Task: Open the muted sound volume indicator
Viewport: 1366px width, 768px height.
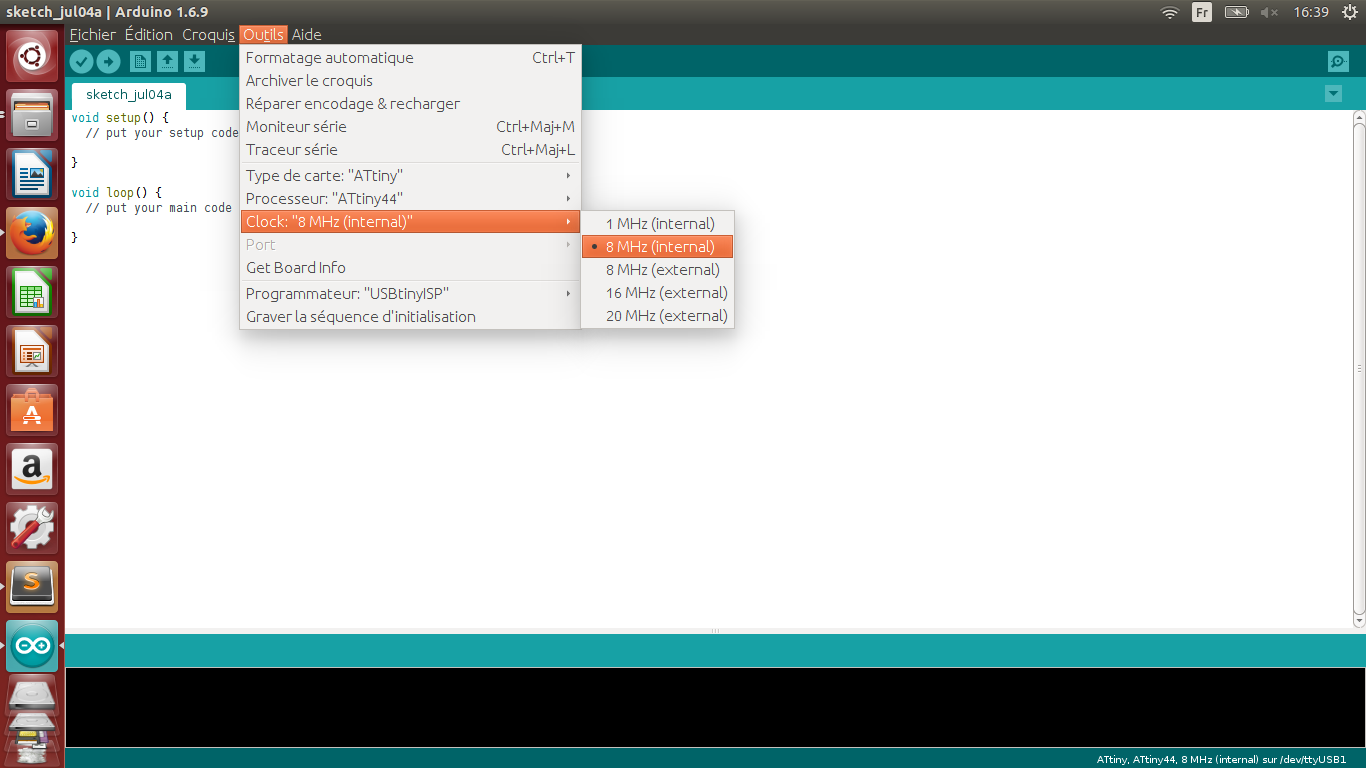Action: pyautogui.click(x=1270, y=12)
